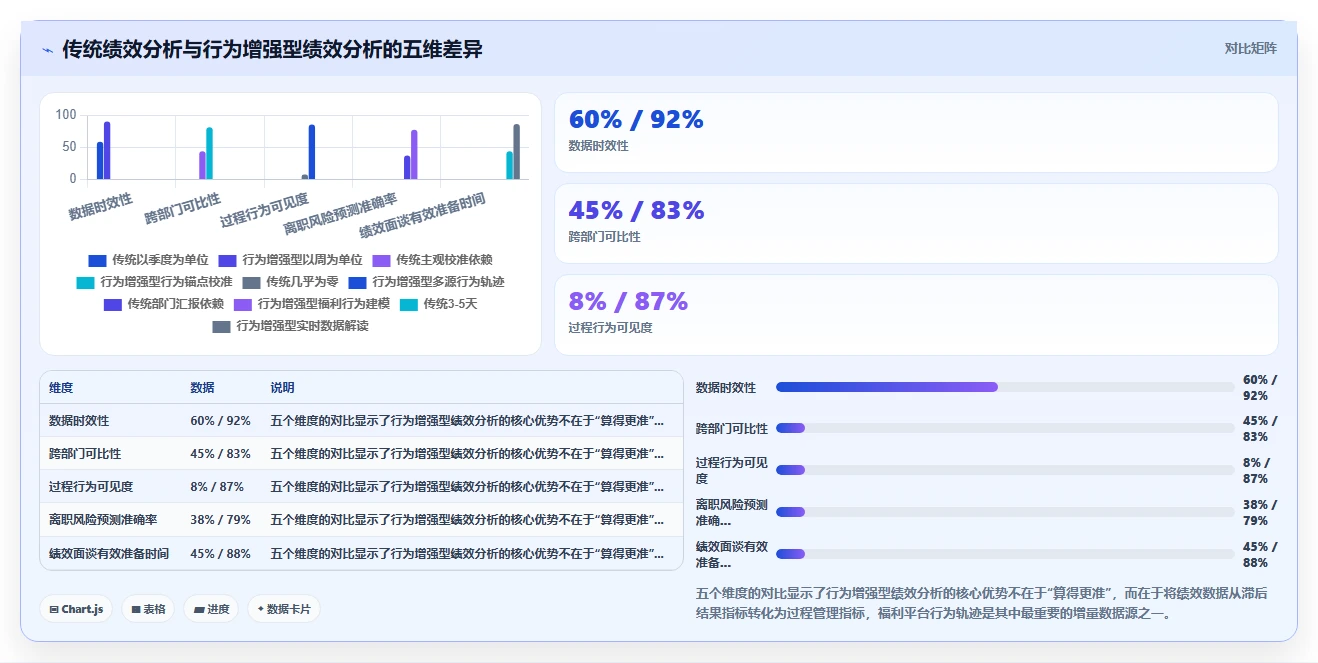Click the 进度 chip
This screenshot has width=1318, height=663.
point(211,609)
